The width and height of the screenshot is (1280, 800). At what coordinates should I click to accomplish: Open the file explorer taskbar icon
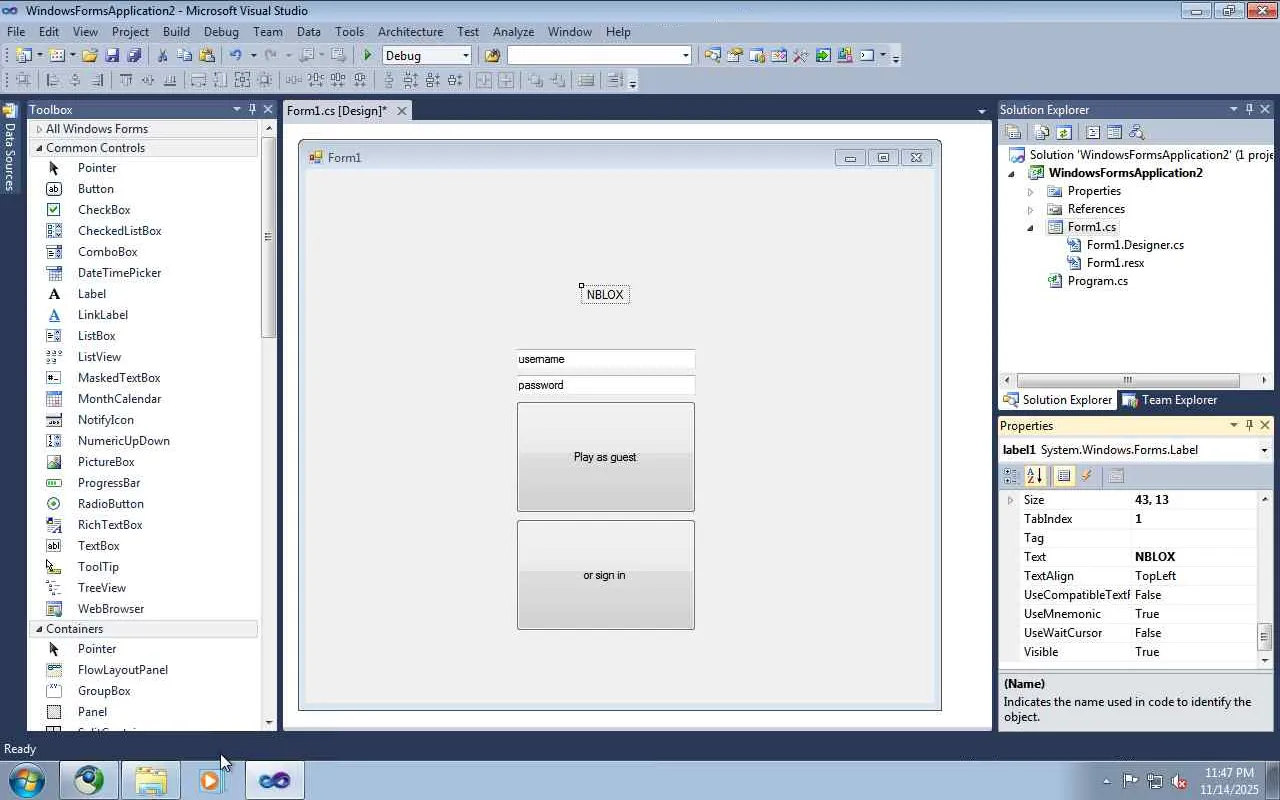(x=151, y=780)
